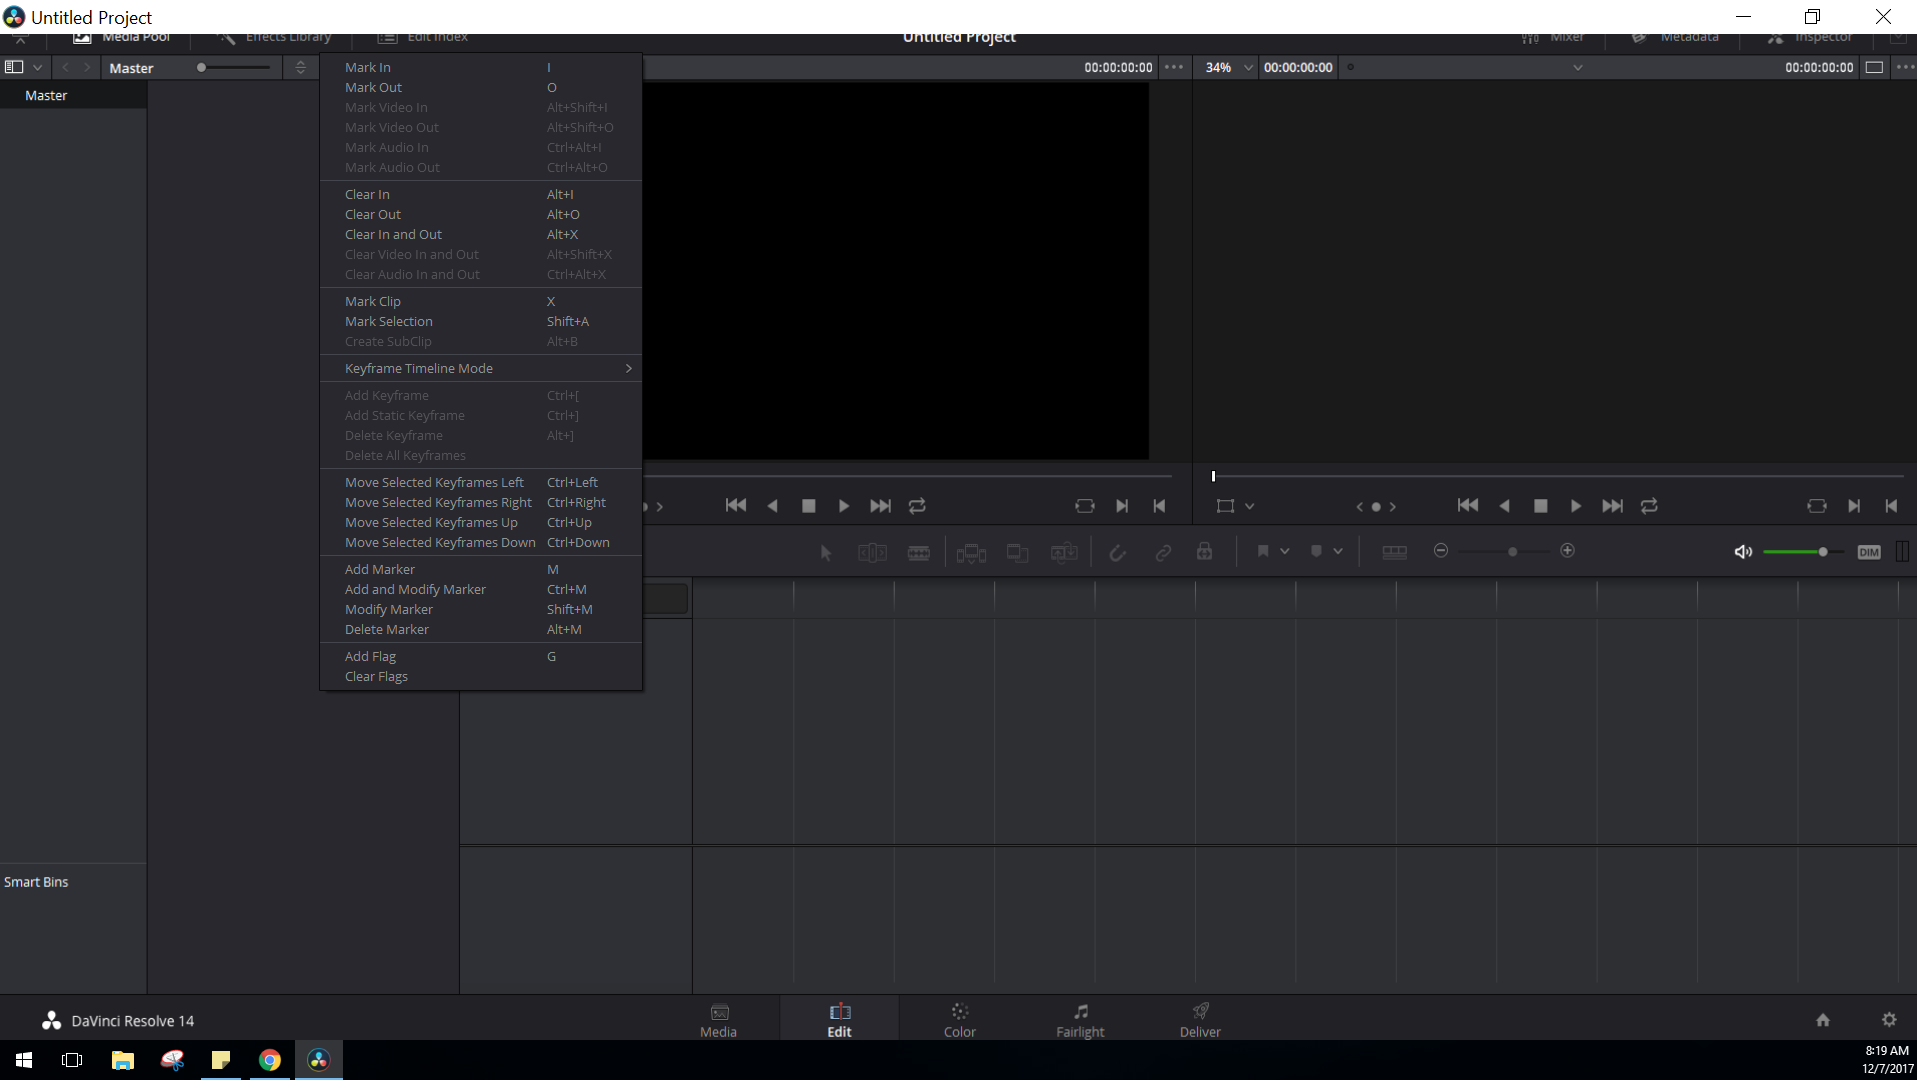Switch to the Media page
Screen dimensions: 1917x1080
[x=719, y=1020]
